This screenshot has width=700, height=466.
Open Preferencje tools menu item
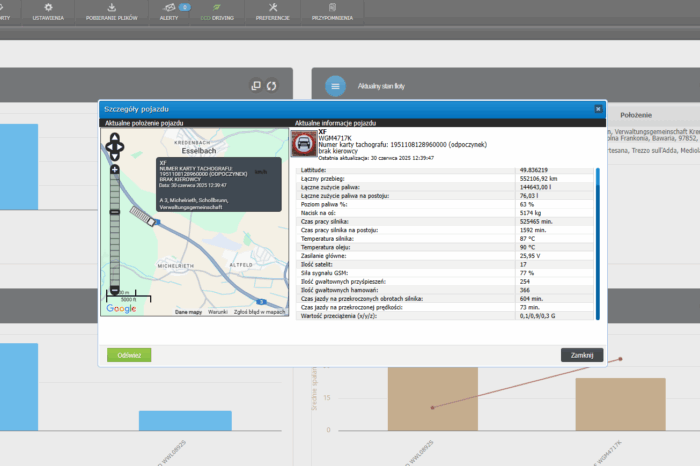tap(272, 11)
